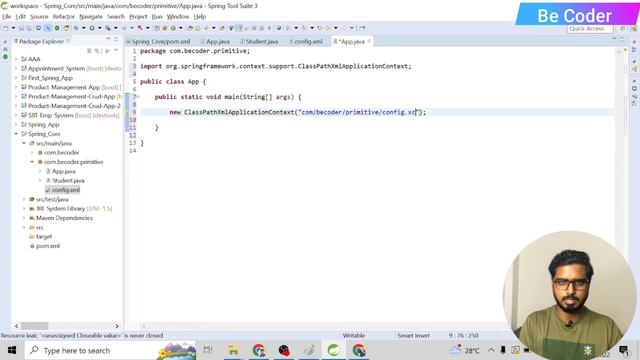Click the green Run toolbar button
The height and width of the screenshot is (360, 640).
tap(92, 28)
